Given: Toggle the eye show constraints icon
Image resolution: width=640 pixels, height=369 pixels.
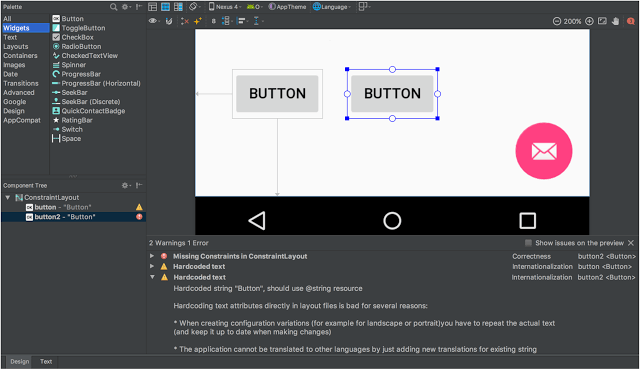Looking at the screenshot, I should coord(153,21).
